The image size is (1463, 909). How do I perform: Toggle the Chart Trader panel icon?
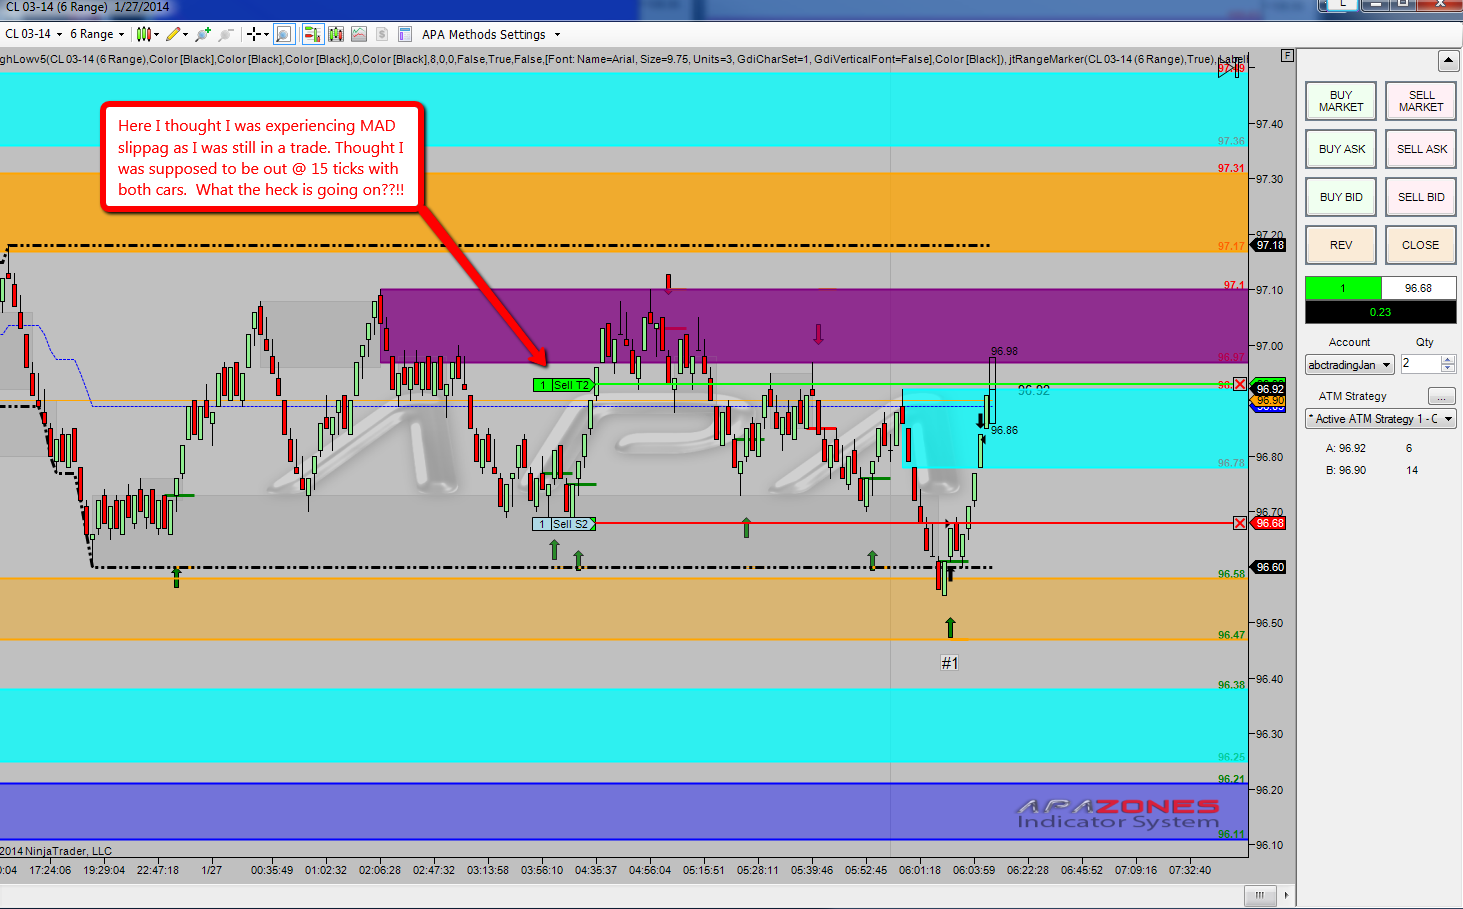click(313, 34)
